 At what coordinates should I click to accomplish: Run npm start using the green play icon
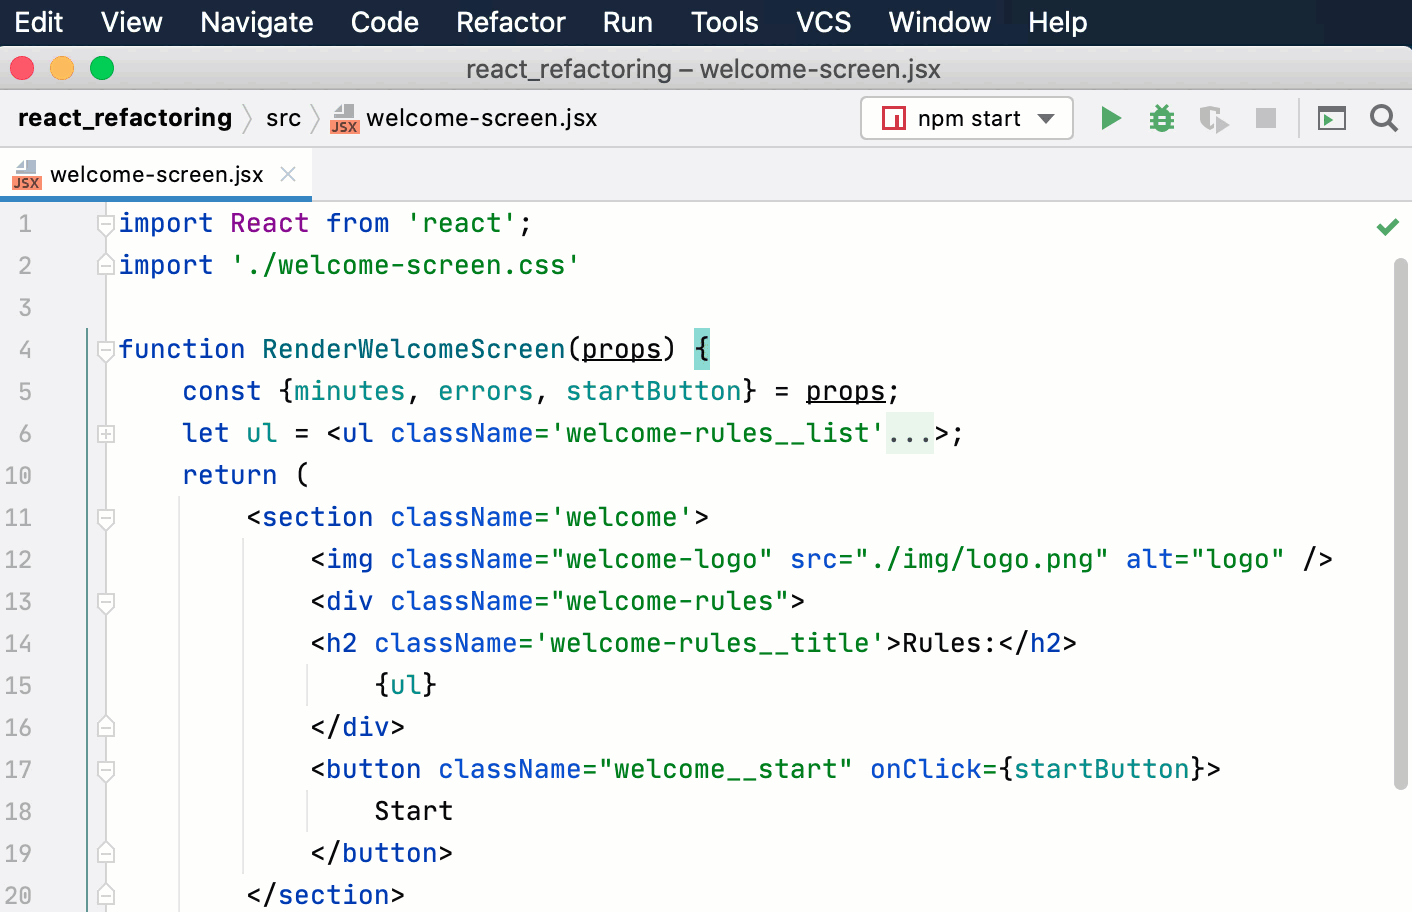pyautogui.click(x=1111, y=118)
